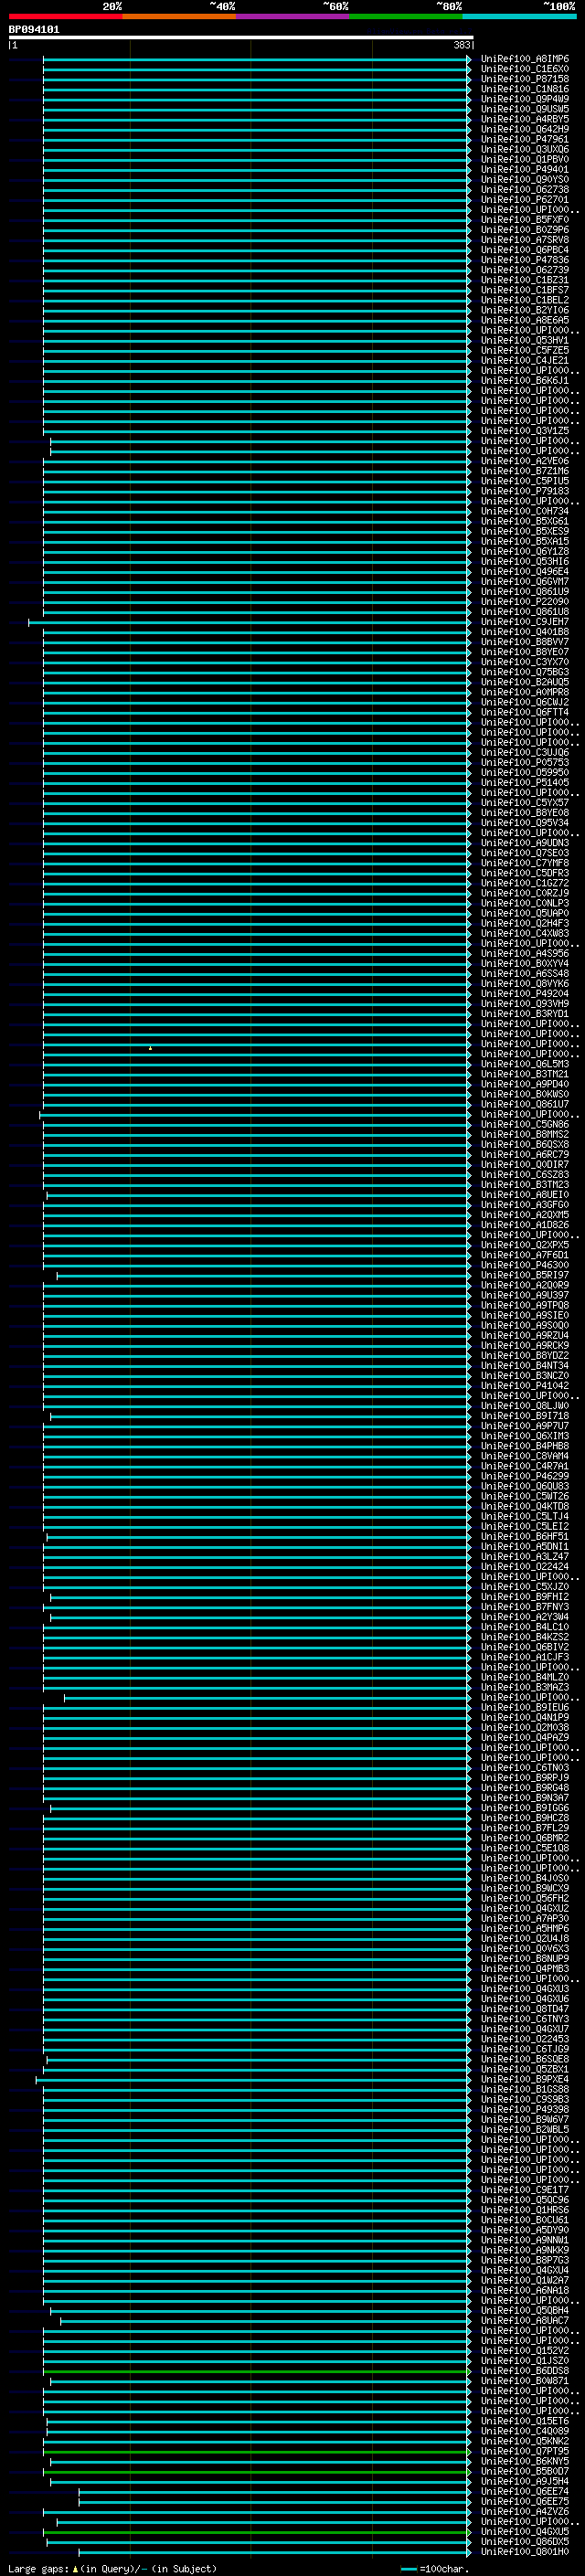Viewport: 585px width, 2576px height.
Task: Select hit label UniRef100_B0Z9P6
Action: [x=524, y=230]
